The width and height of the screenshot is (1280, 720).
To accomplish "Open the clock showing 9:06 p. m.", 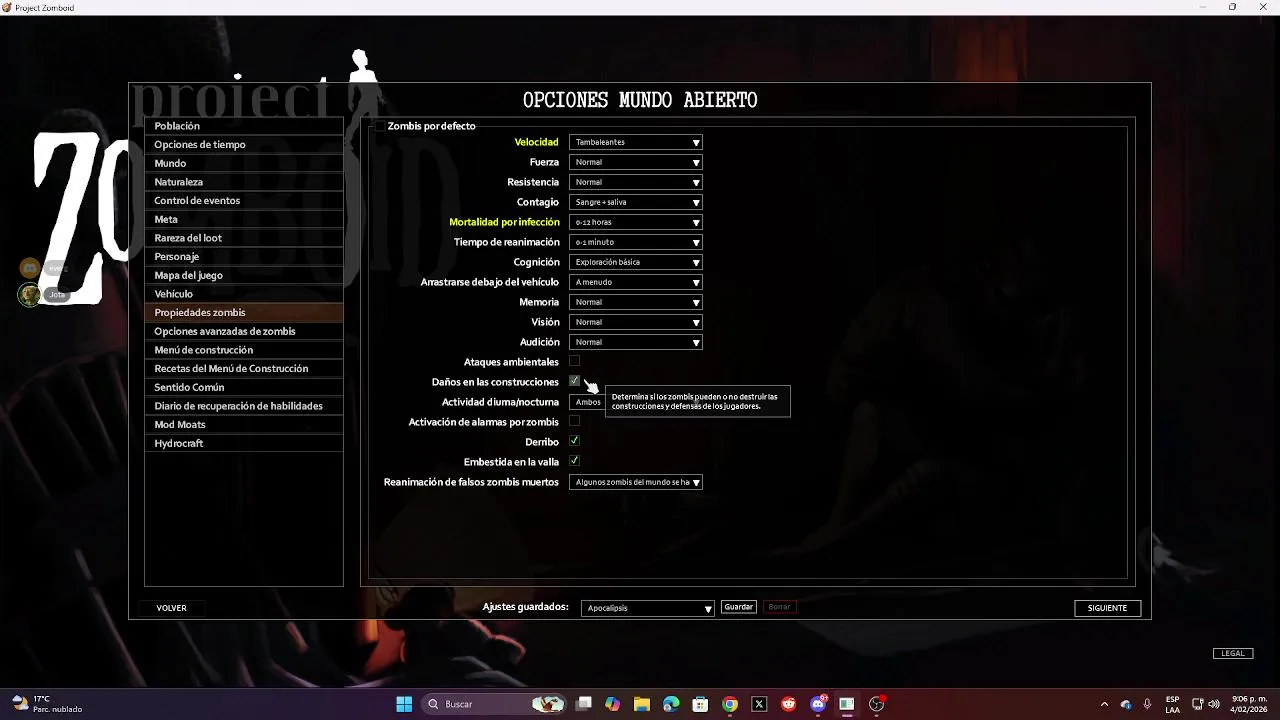I will click(1249, 704).
